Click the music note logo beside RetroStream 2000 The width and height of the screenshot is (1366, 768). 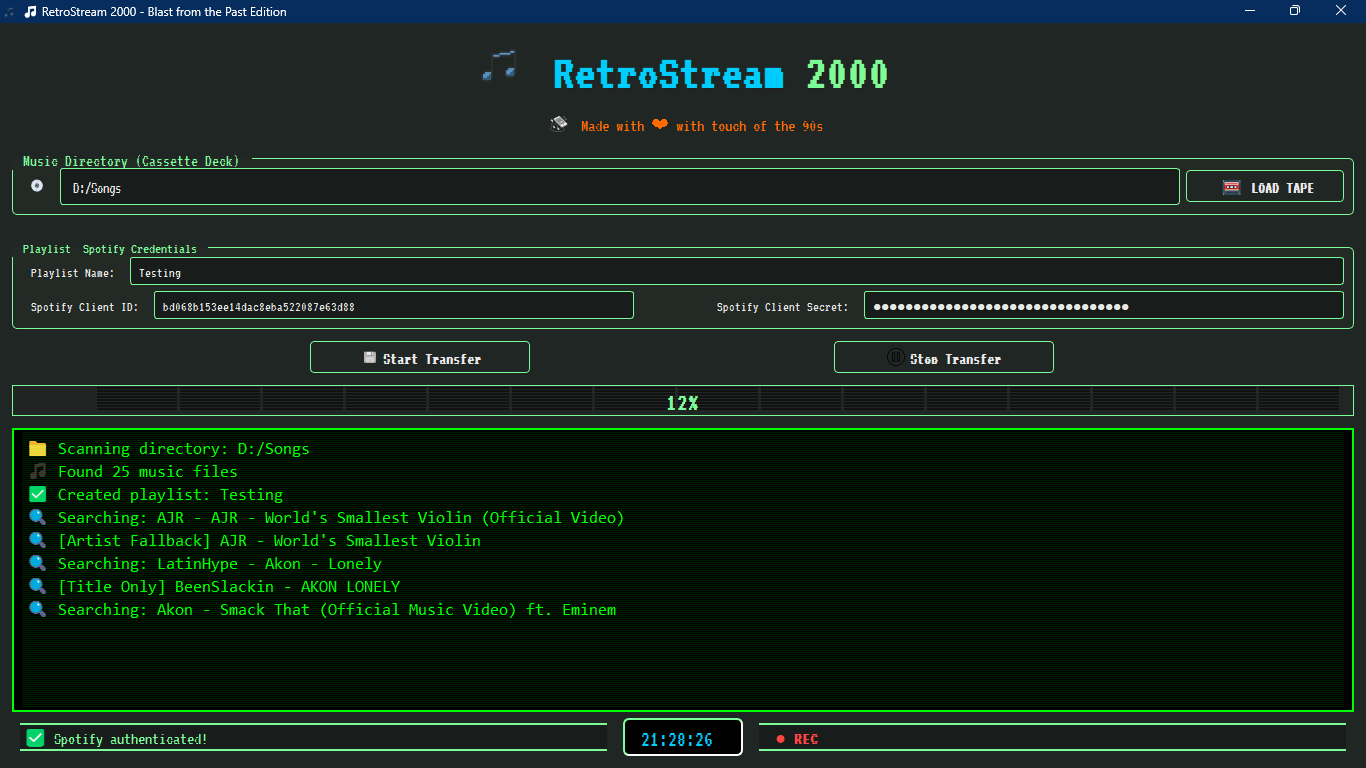coord(499,66)
